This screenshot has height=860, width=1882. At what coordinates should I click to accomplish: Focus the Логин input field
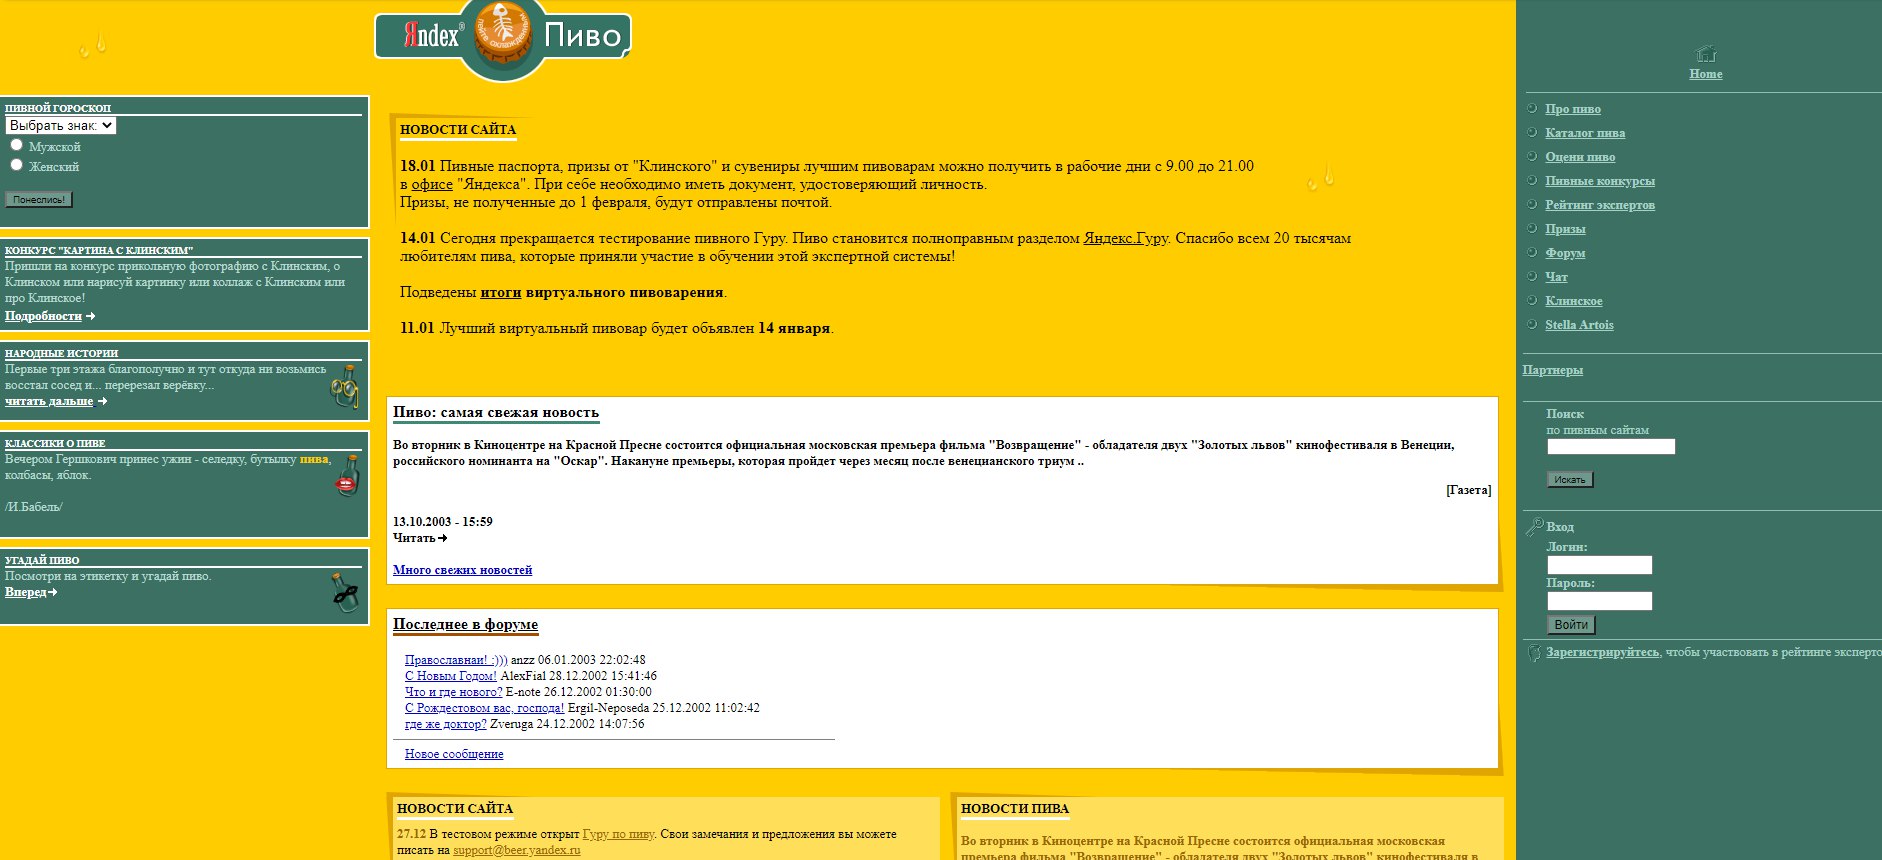pyautogui.click(x=1600, y=565)
